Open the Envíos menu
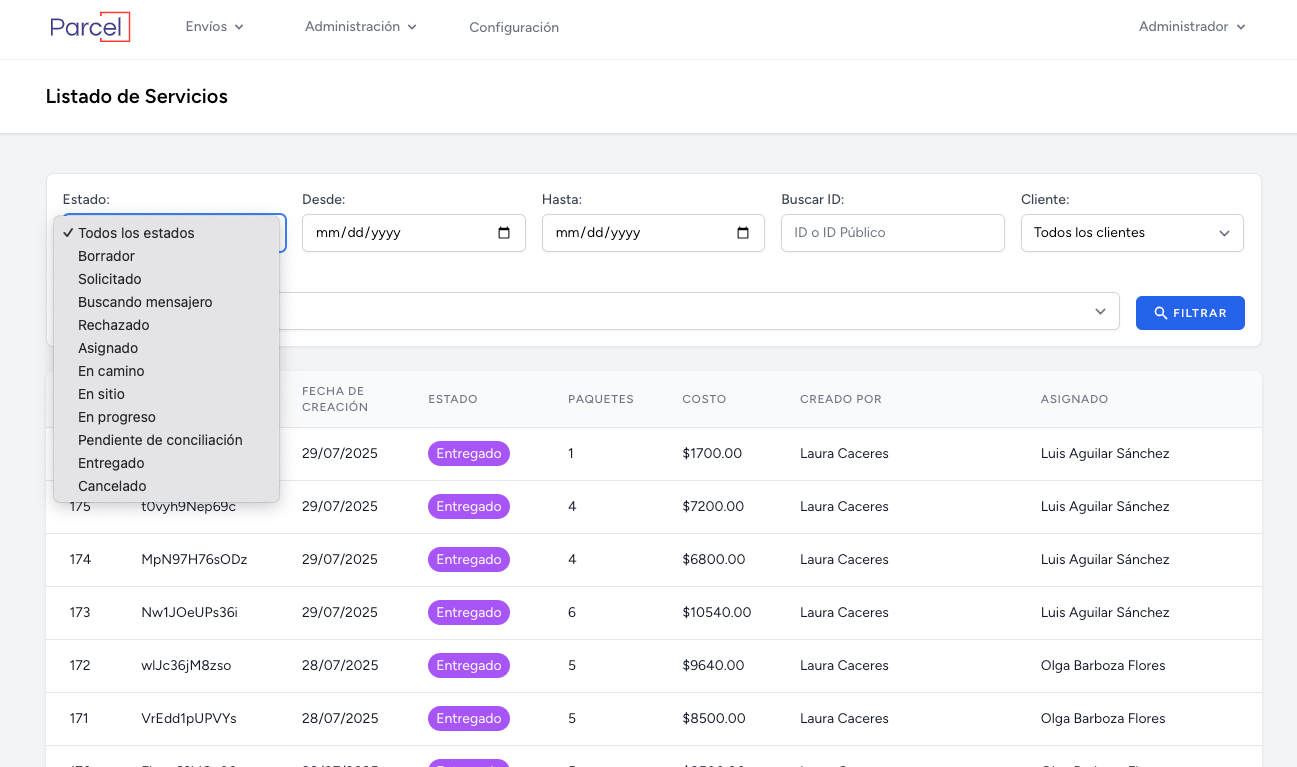Image resolution: width=1297 pixels, height=767 pixels. click(x=207, y=27)
